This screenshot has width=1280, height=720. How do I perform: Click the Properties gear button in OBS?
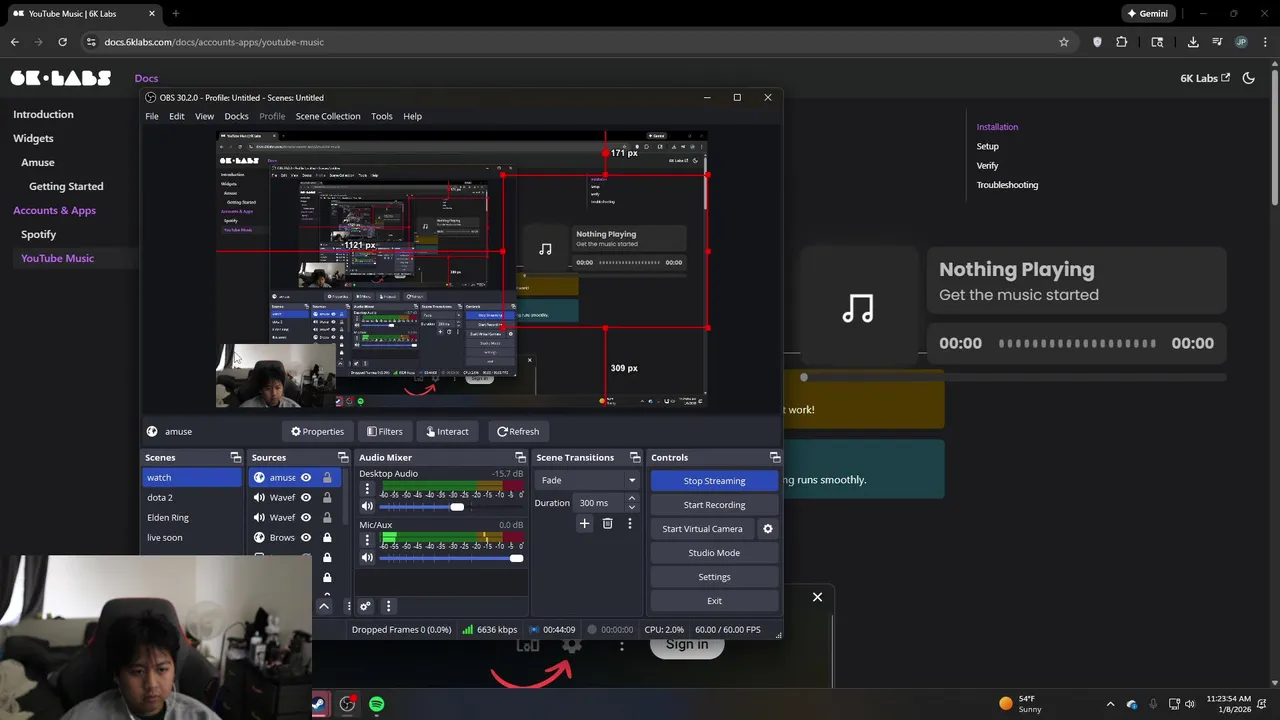pos(317,431)
